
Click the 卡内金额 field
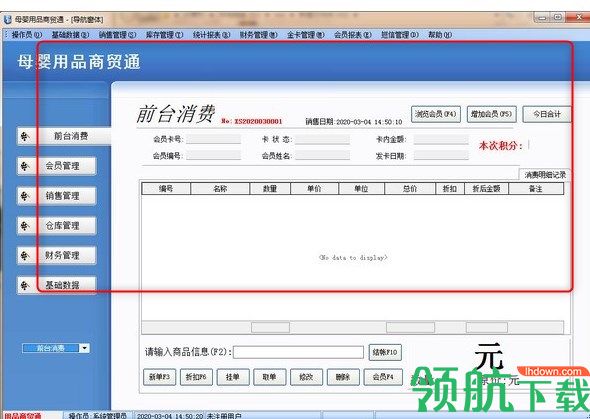tap(441, 140)
